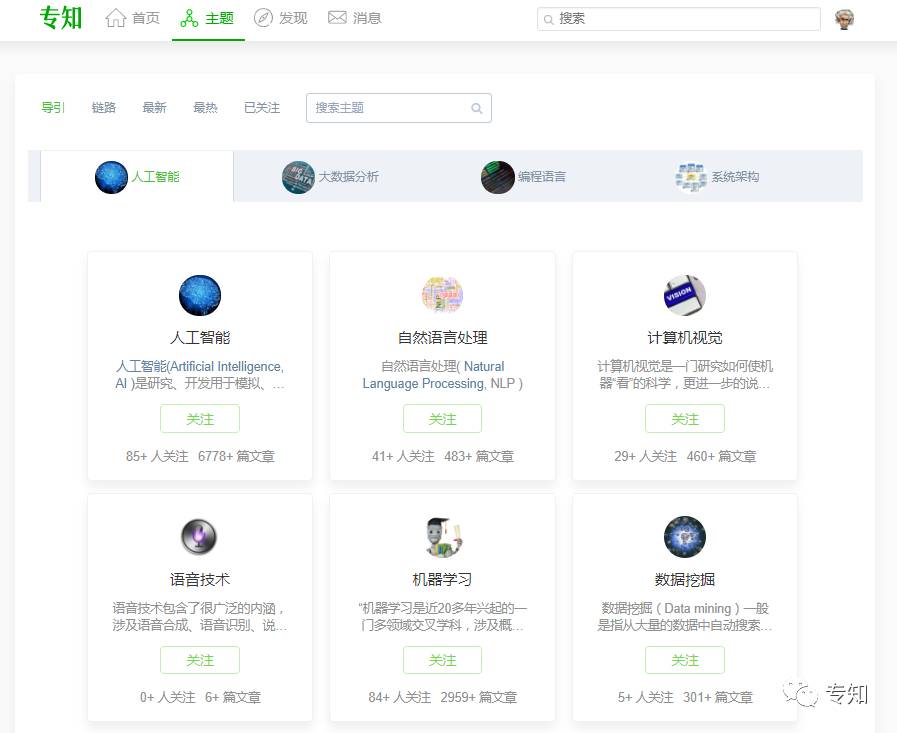Screen dimensions: 897x733
Task: Click the 6778+ 篇文章 count
Action: [236, 456]
